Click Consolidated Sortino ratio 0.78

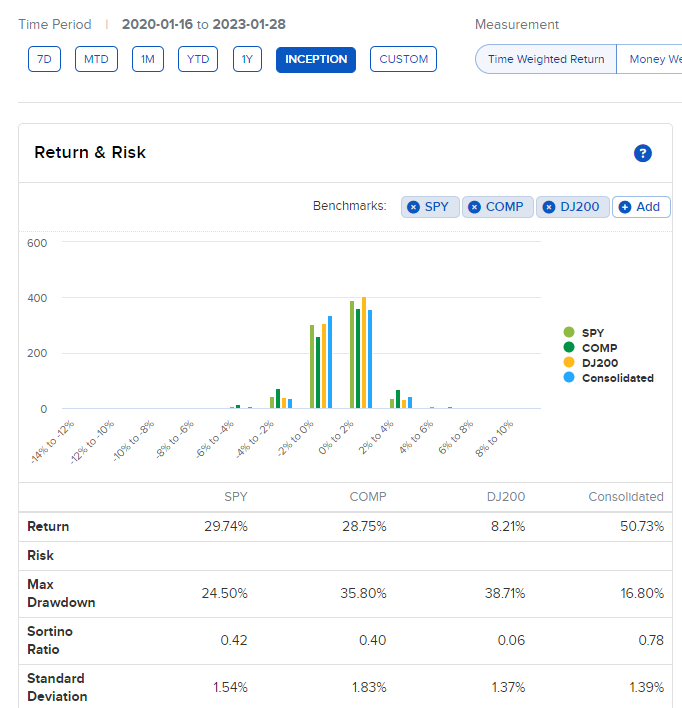pos(651,640)
